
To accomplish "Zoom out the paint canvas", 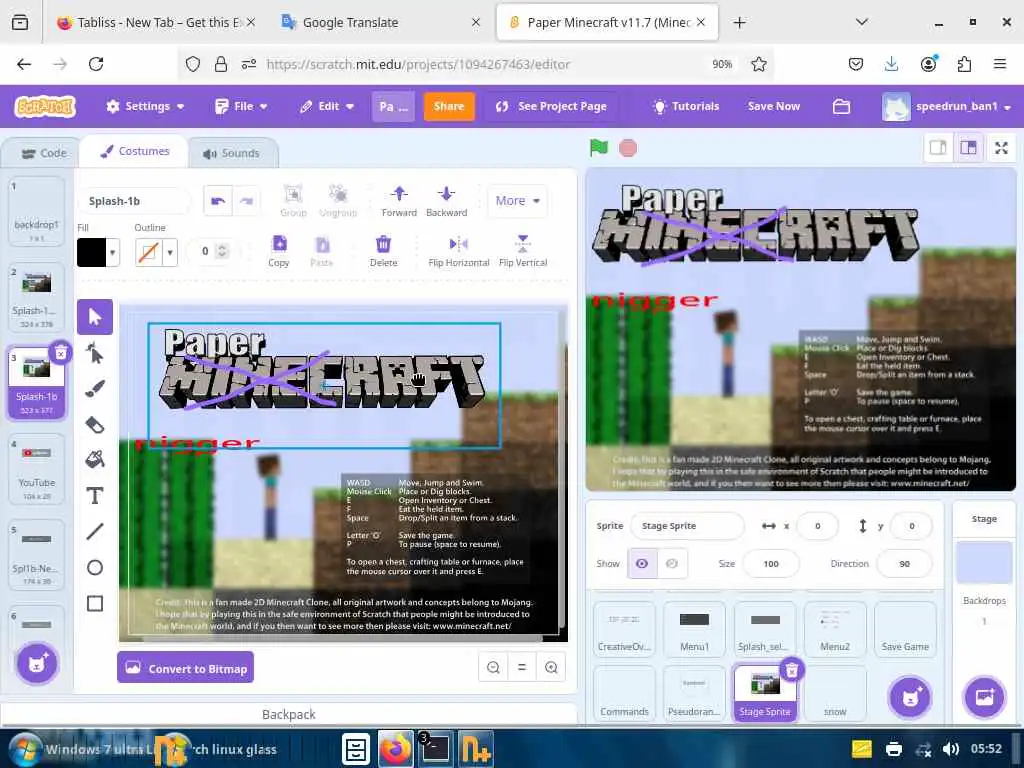I will pyautogui.click(x=493, y=667).
